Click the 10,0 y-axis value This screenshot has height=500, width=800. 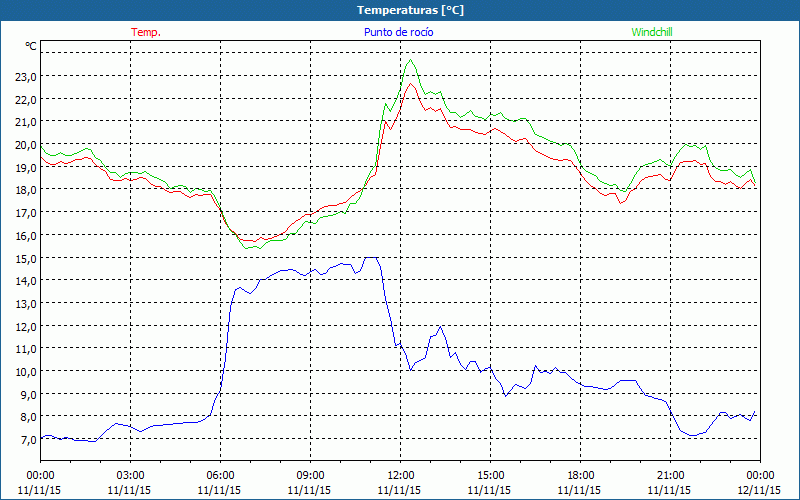[26, 371]
